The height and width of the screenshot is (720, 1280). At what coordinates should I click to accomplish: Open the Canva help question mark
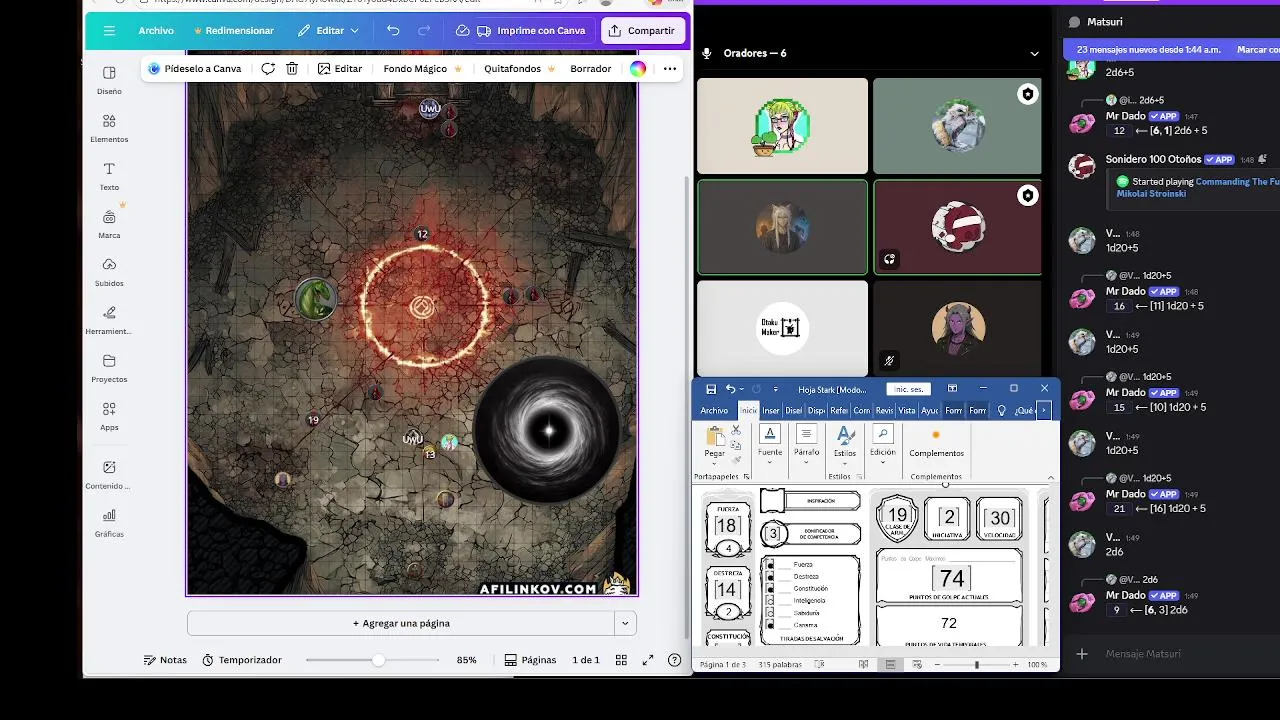[674, 660]
